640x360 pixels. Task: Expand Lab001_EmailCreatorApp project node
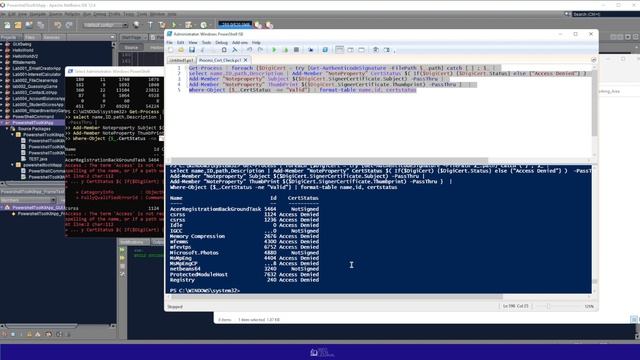(2, 68)
